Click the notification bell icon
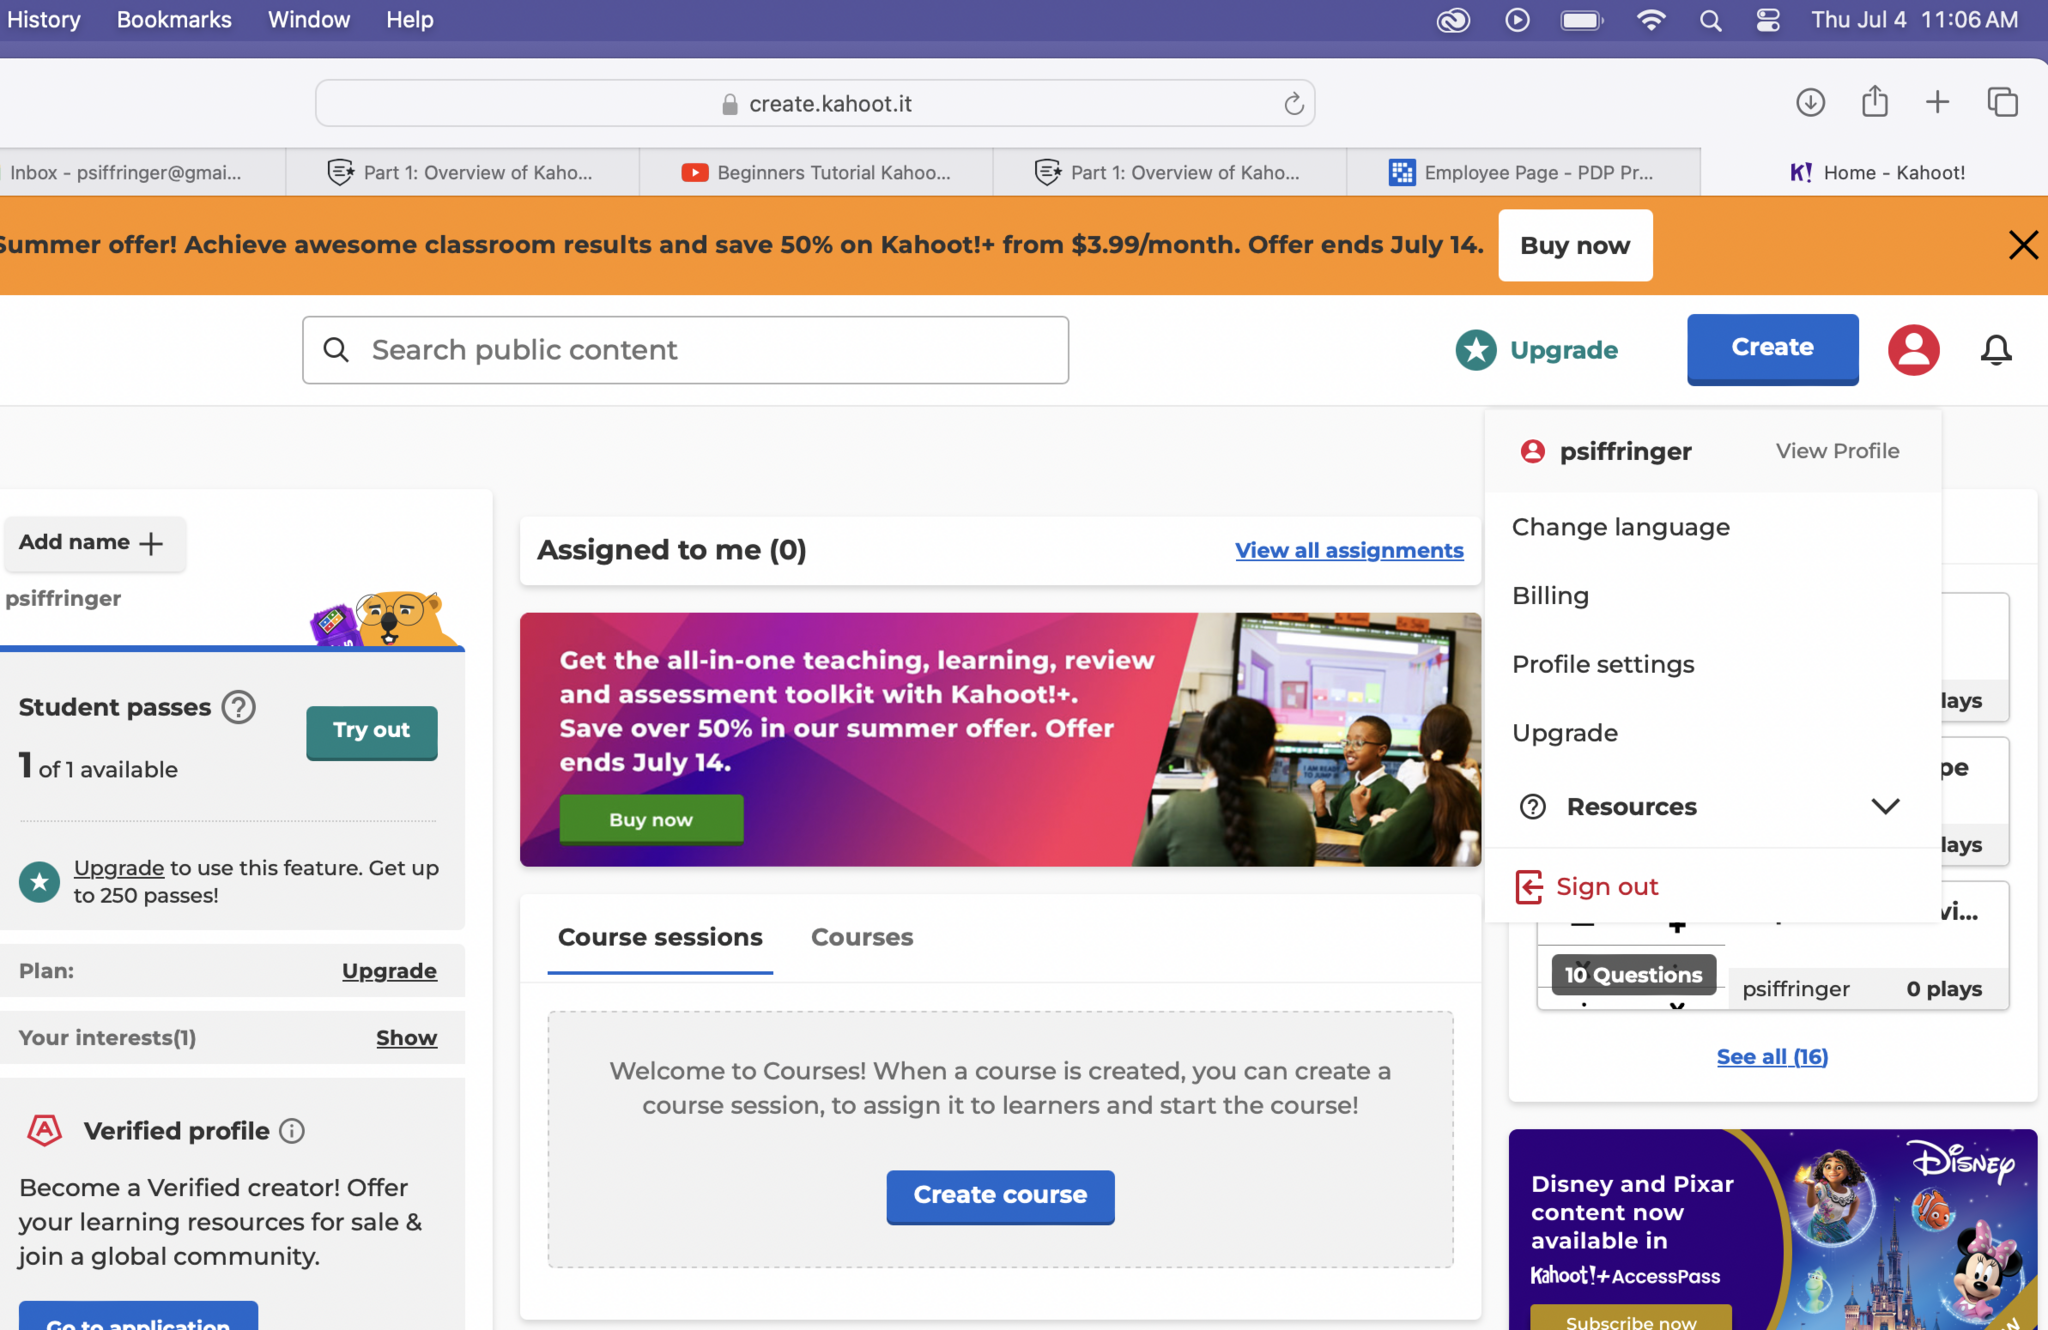The height and width of the screenshot is (1330, 2048). coord(1995,350)
